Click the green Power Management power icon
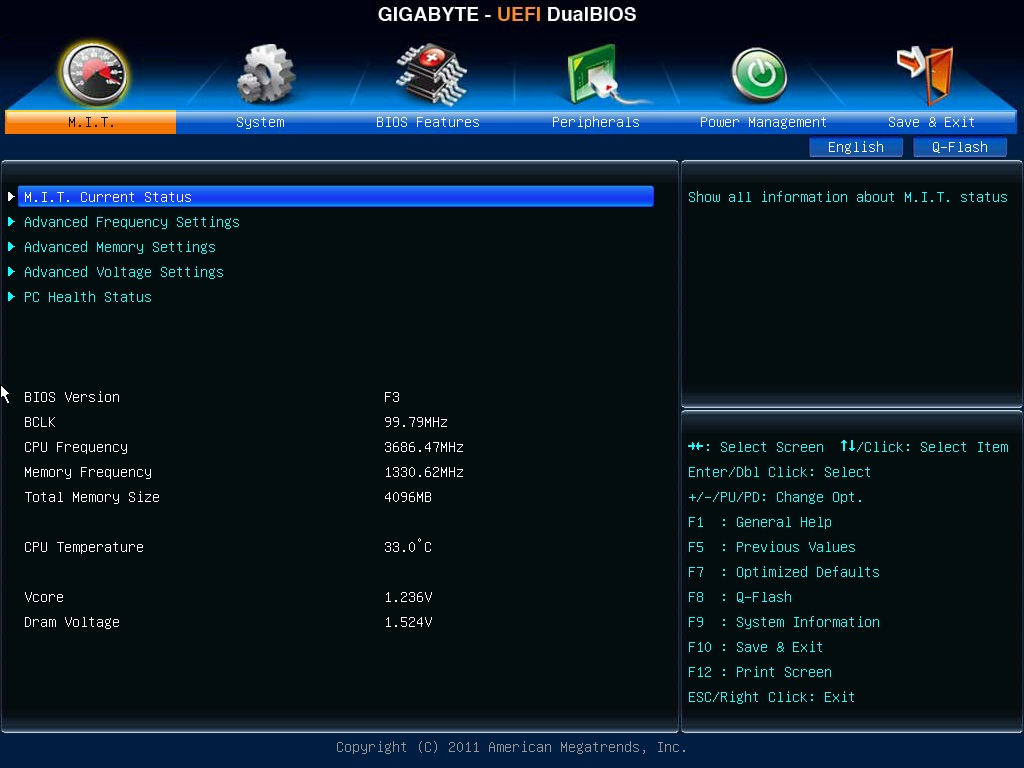Viewport: 1024px width, 768px height. pos(759,75)
